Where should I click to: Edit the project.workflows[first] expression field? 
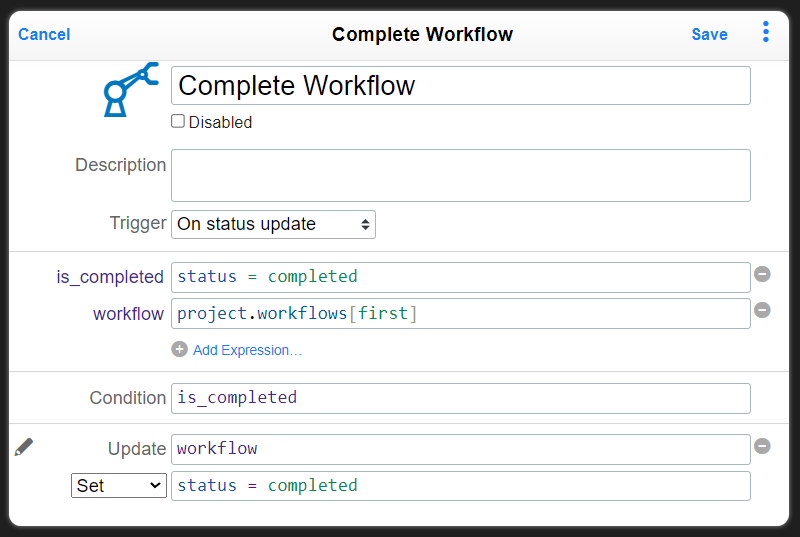461,314
